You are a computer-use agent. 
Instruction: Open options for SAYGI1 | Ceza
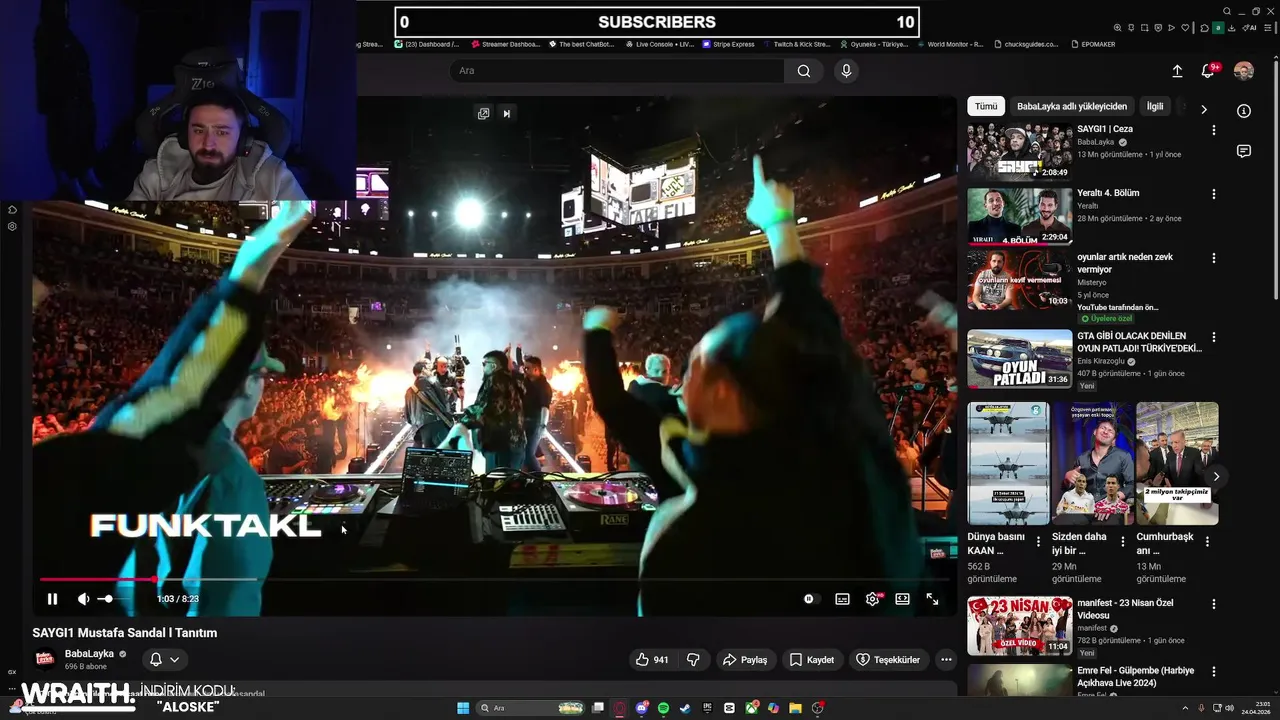1214,130
